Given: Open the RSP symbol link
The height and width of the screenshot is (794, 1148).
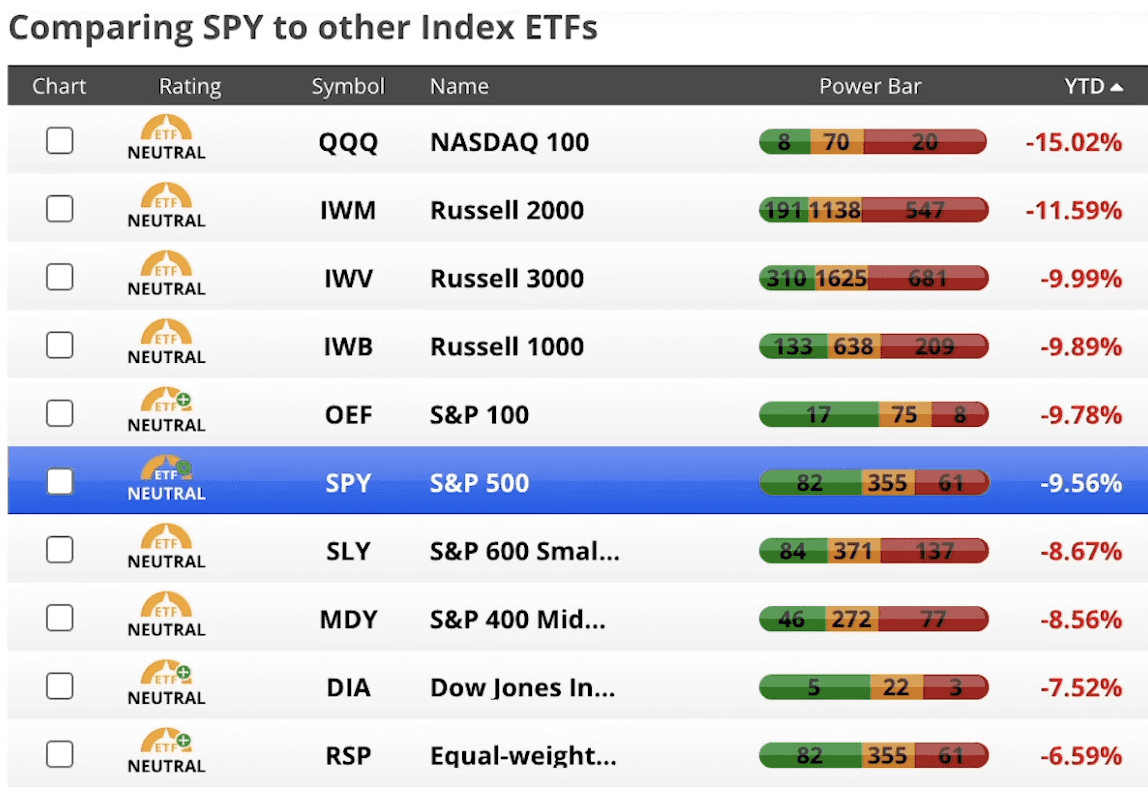Looking at the screenshot, I should [348, 755].
